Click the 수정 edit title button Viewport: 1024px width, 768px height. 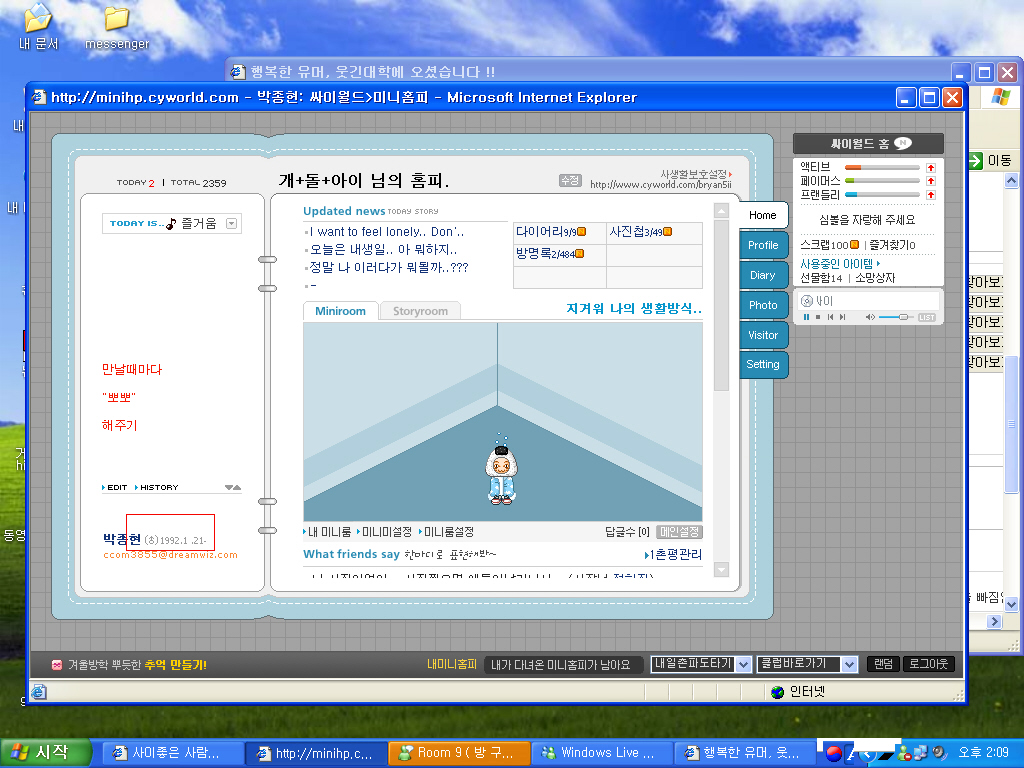[570, 180]
